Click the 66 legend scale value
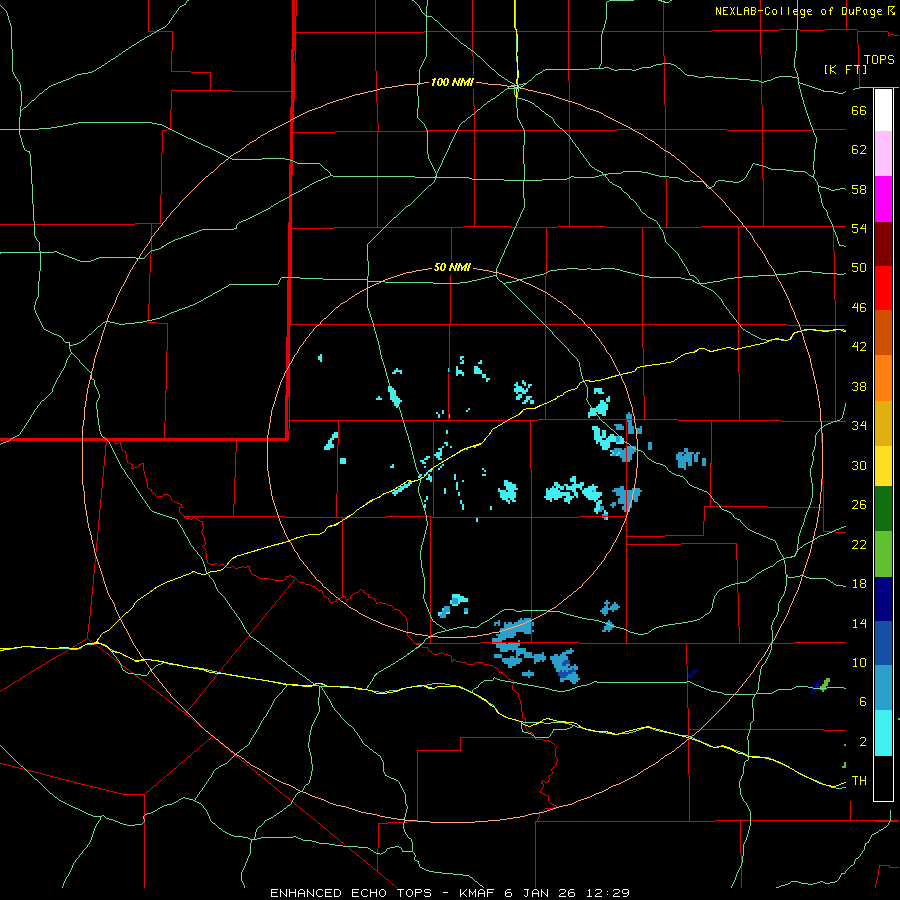Viewport: 900px width, 900px height. tap(859, 110)
